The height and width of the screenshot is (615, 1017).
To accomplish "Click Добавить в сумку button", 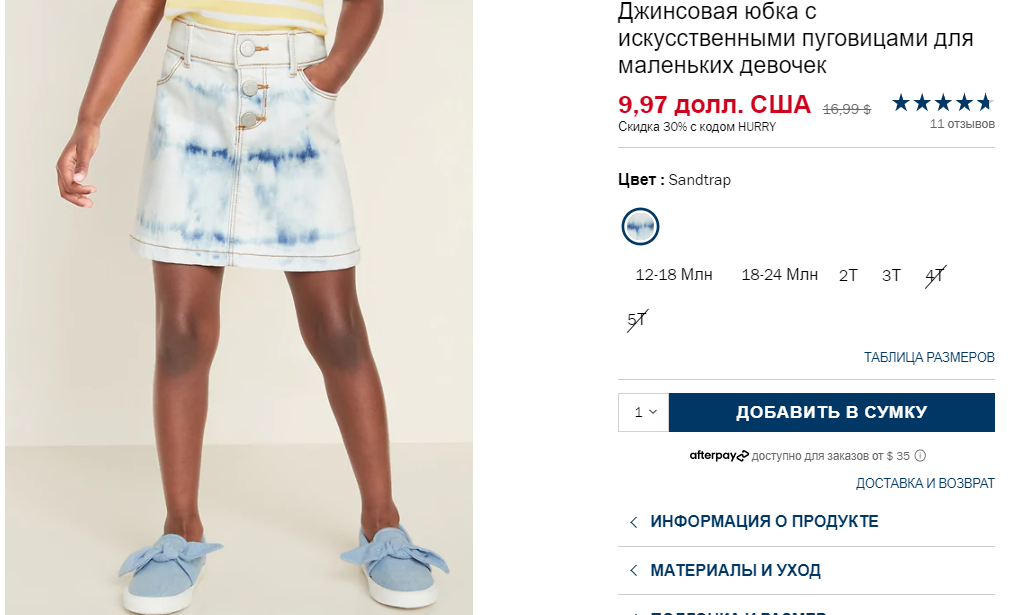I will pyautogui.click(x=832, y=412).
